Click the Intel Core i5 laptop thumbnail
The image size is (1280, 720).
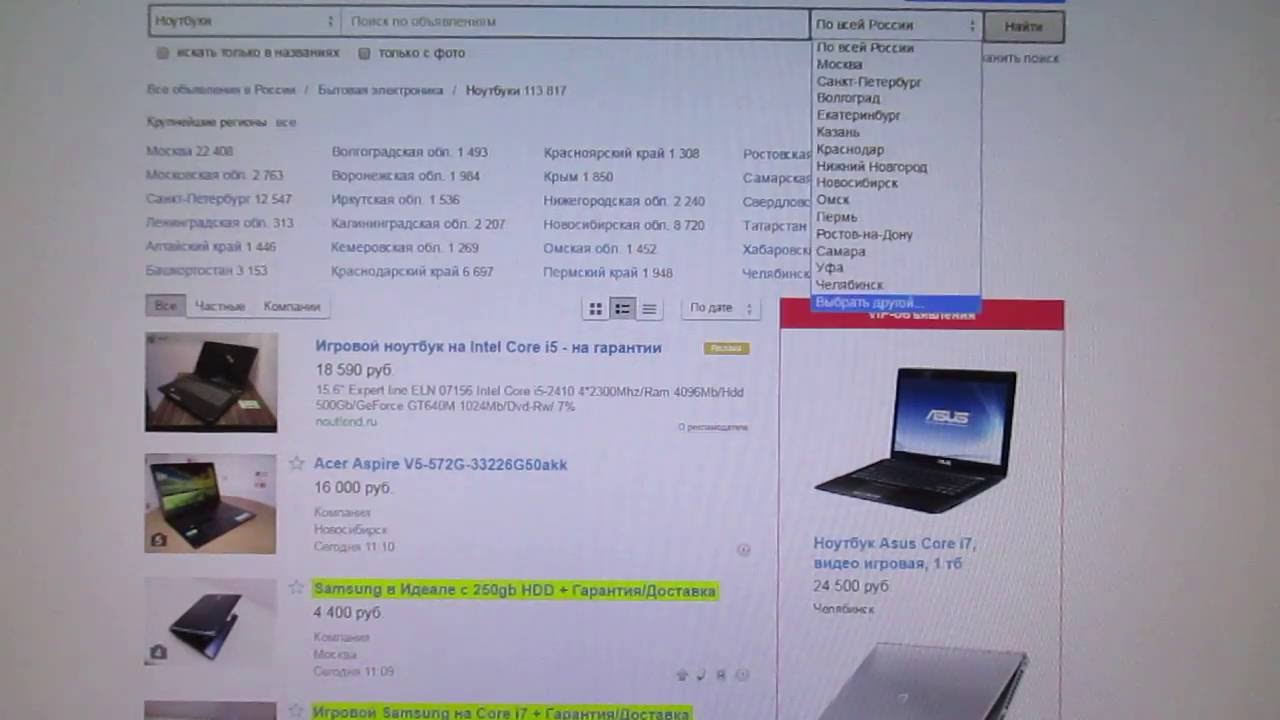pos(211,382)
